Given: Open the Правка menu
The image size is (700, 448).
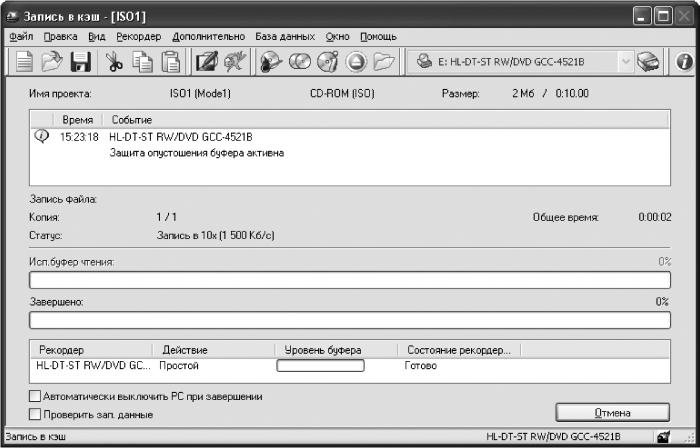Looking at the screenshot, I should (x=60, y=37).
